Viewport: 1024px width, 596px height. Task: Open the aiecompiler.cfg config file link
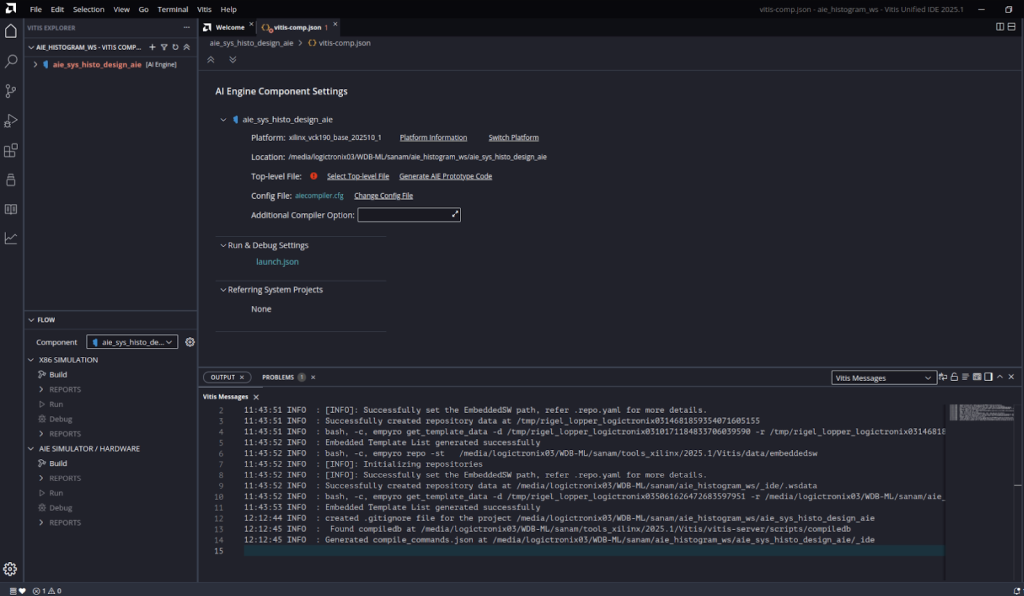(319, 196)
